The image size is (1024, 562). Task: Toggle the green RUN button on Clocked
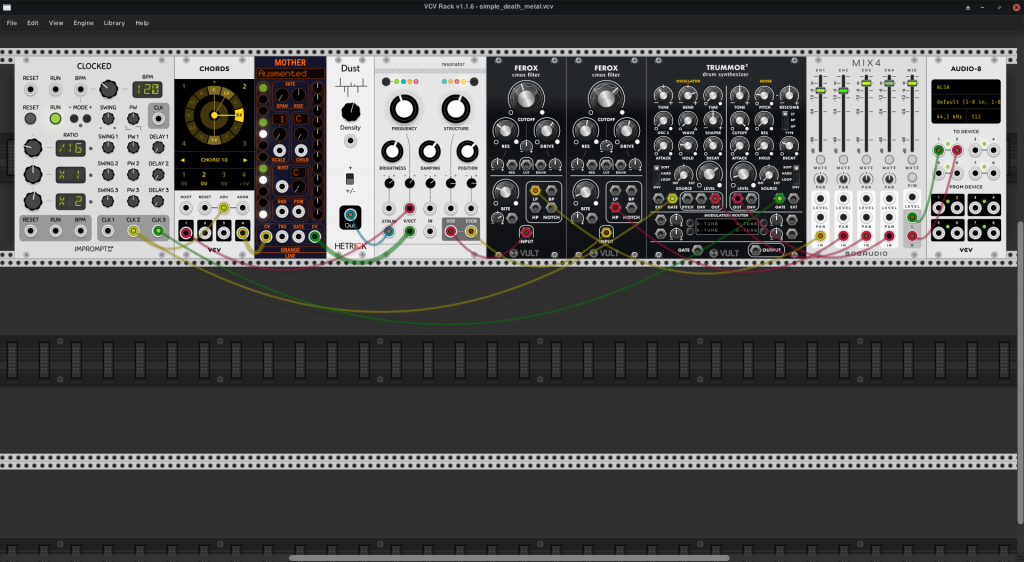[x=56, y=119]
